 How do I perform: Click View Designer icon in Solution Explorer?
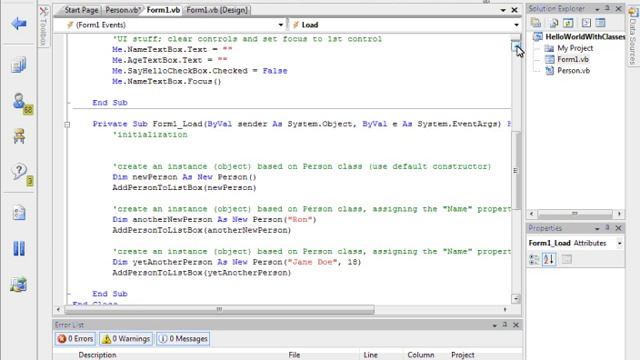tap(600, 23)
